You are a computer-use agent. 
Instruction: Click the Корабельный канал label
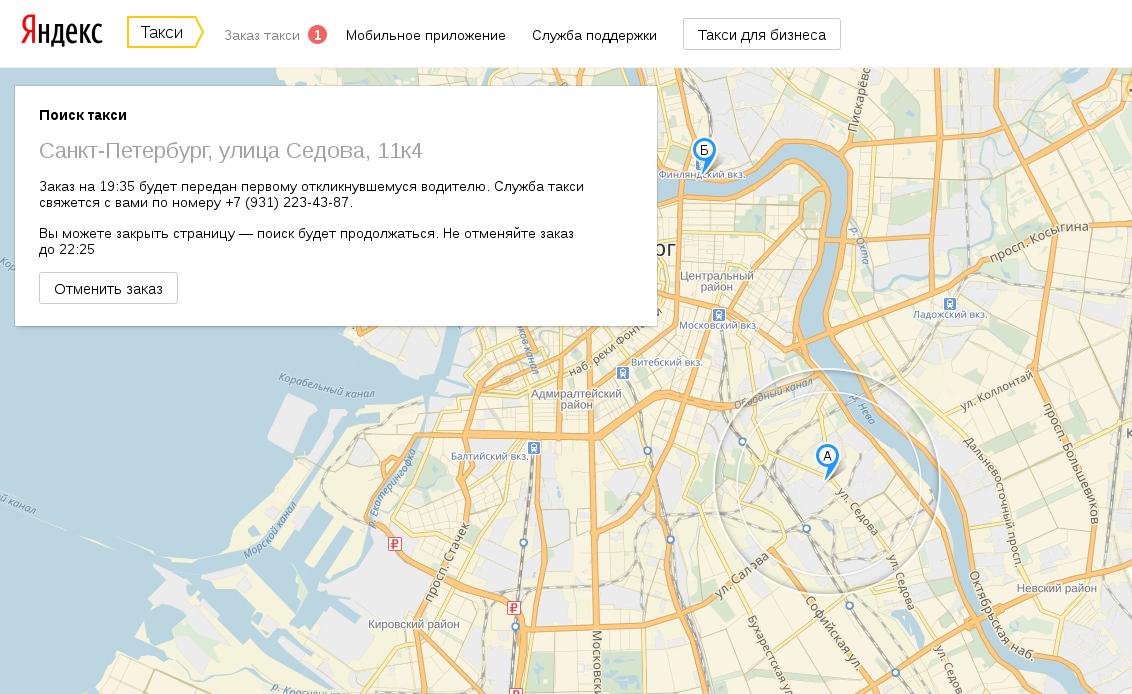[326, 386]
